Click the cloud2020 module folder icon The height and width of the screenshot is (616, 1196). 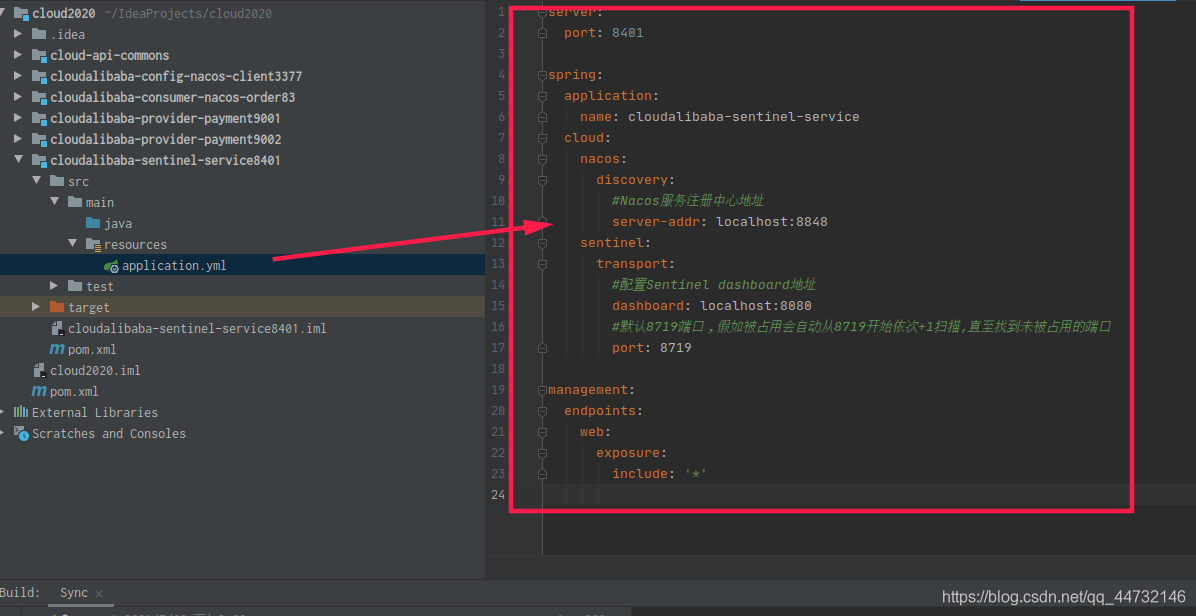point(21,14)
